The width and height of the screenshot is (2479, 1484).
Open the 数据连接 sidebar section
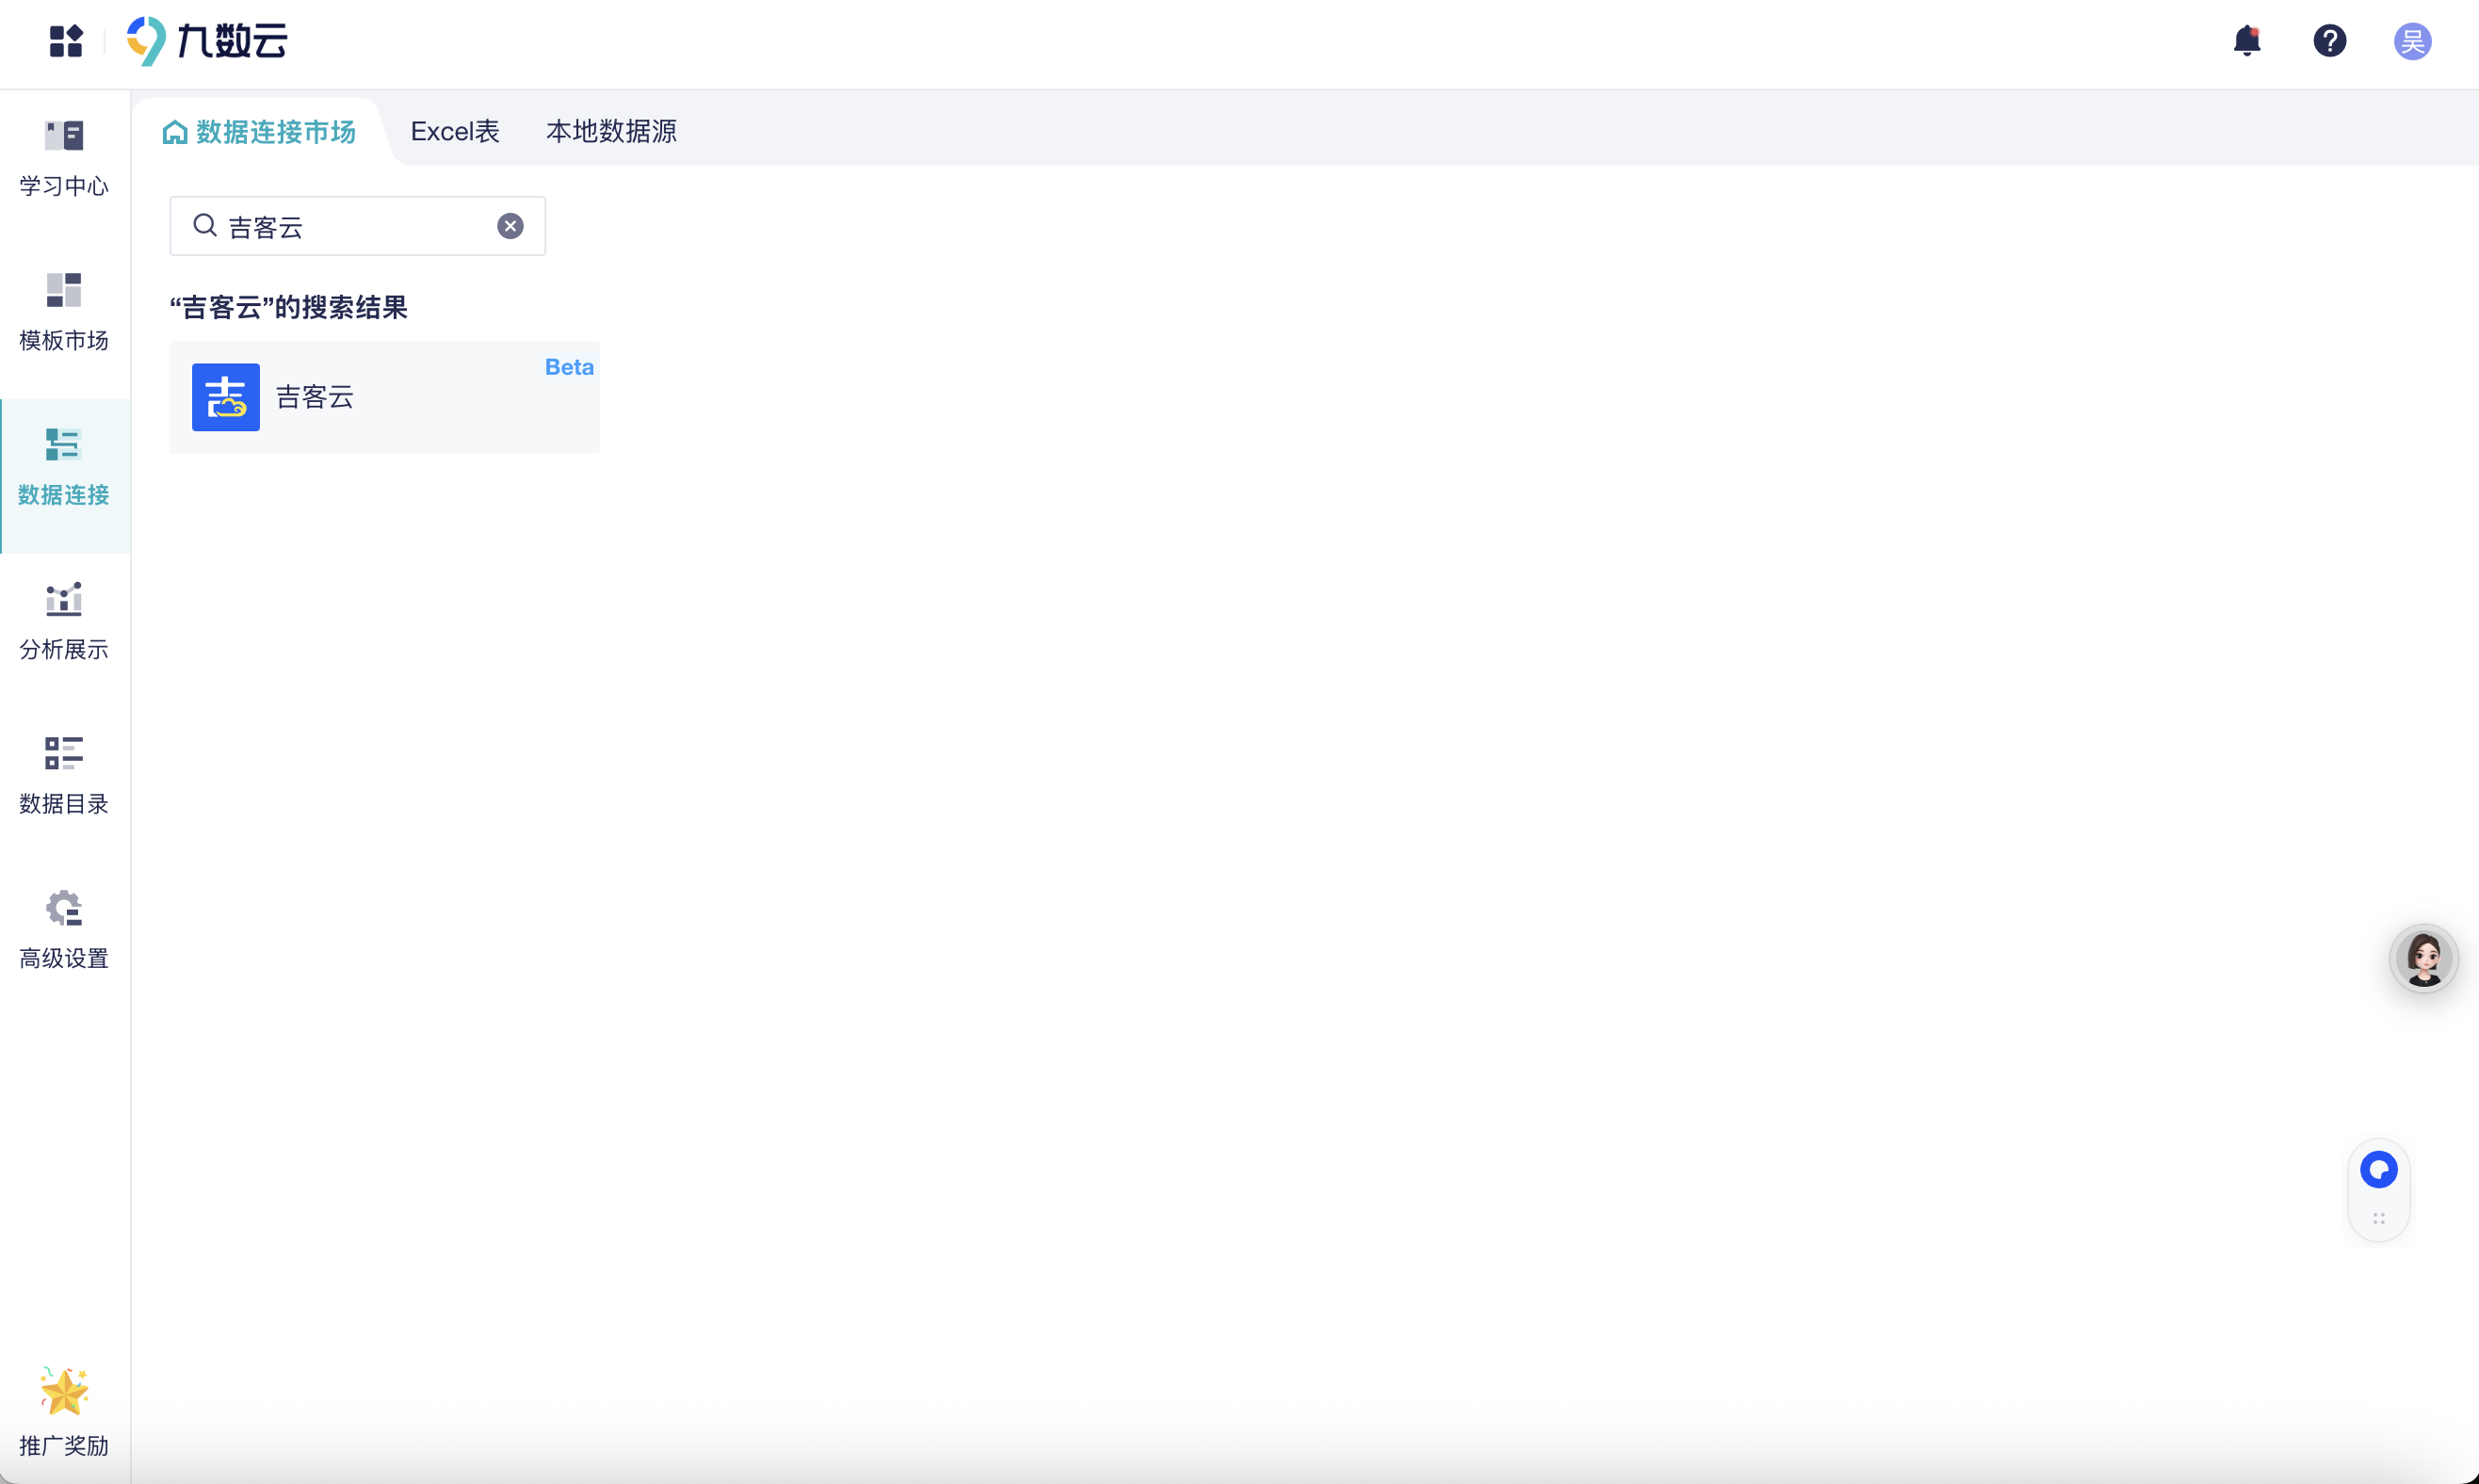(x=63, y=468)
